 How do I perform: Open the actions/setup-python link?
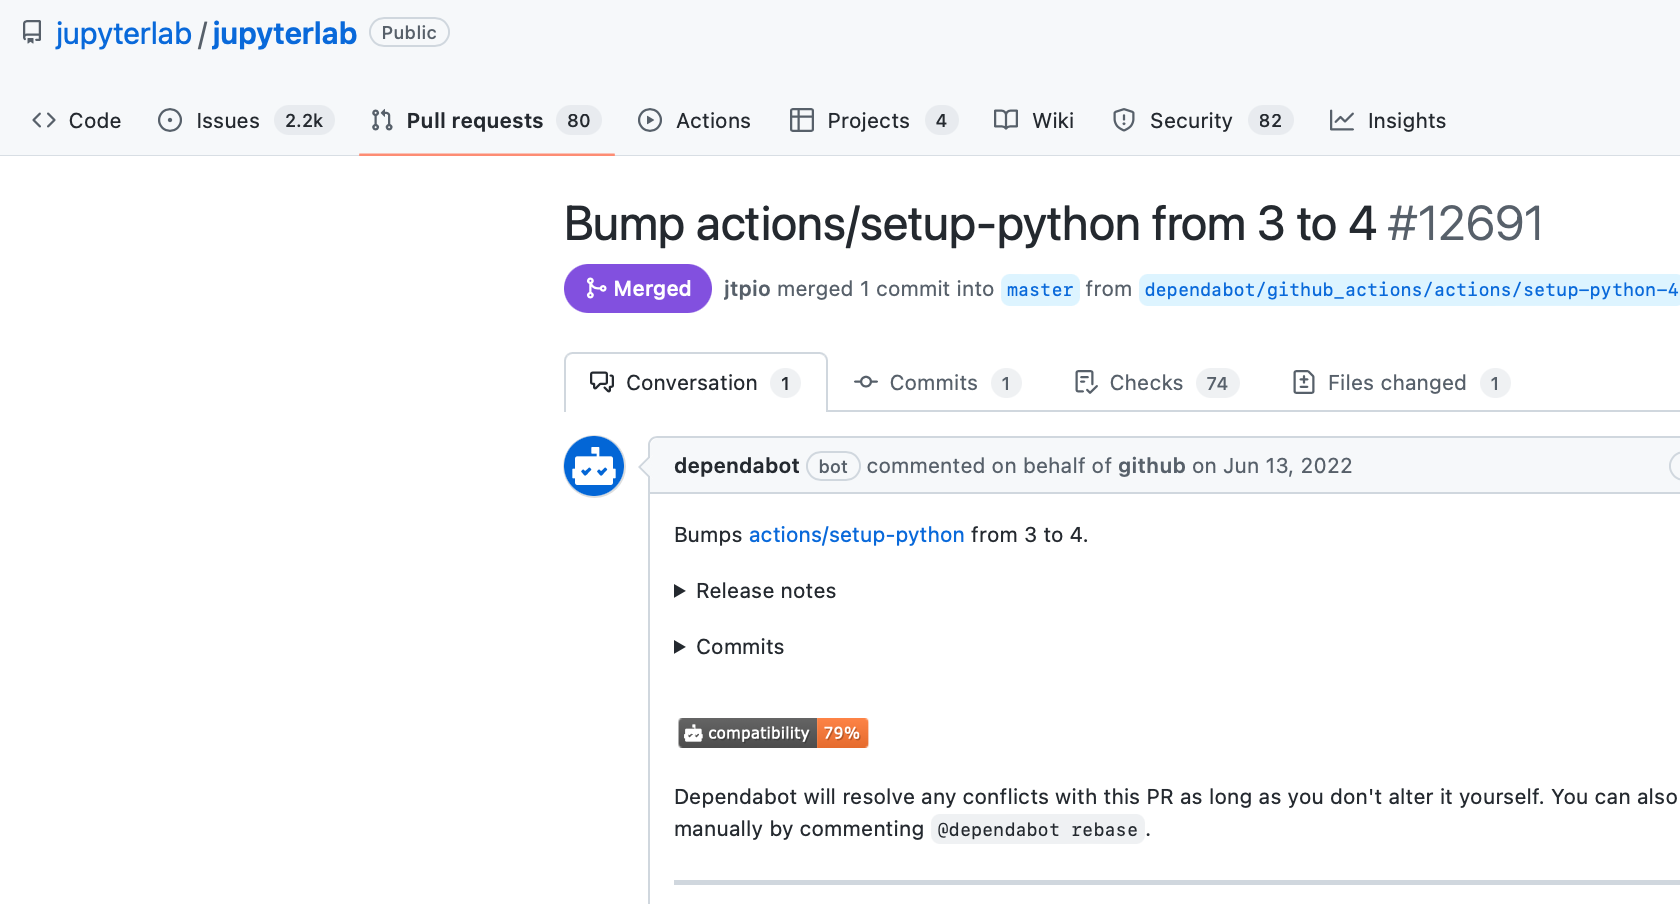[x=857, y=535]
